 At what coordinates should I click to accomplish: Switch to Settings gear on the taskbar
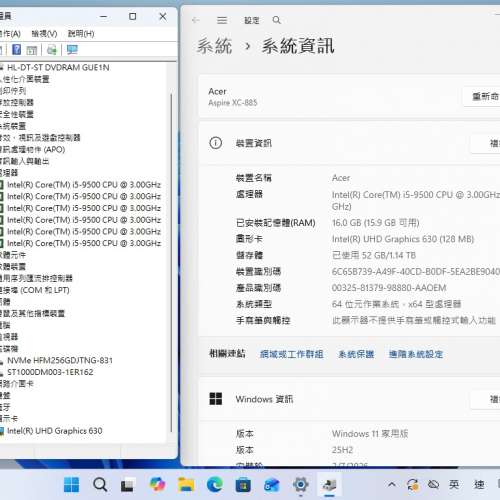click(300, 485)
